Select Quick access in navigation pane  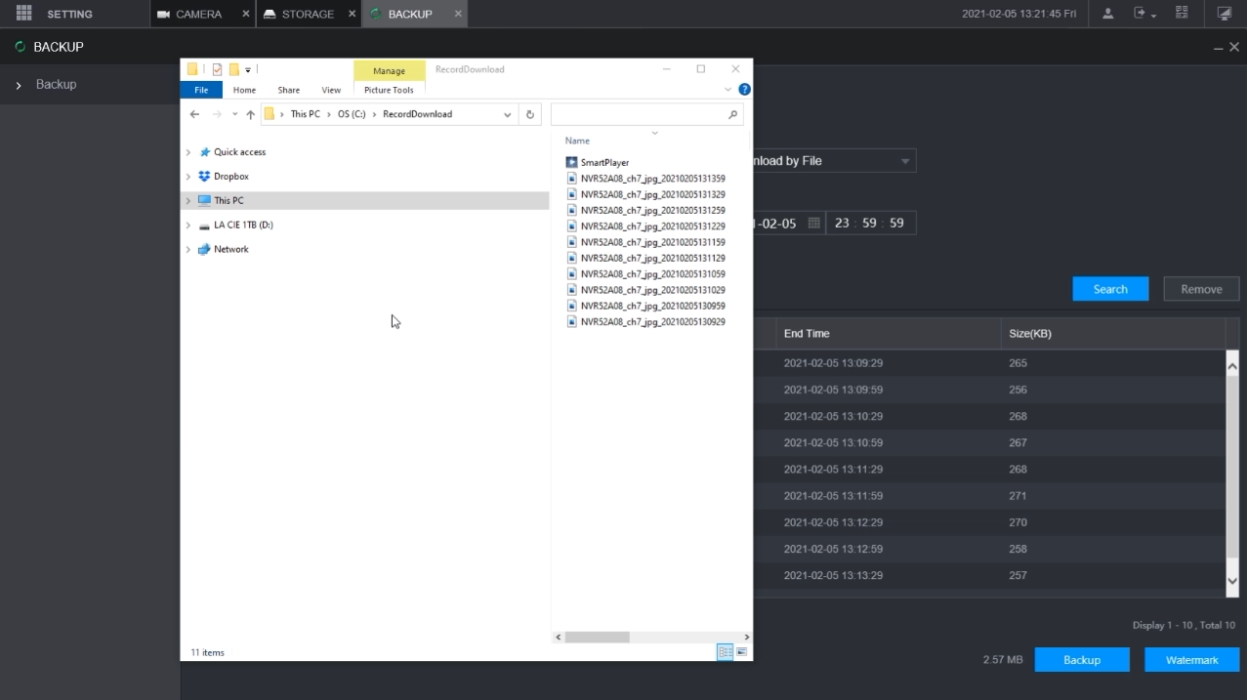tap(240, 152)
